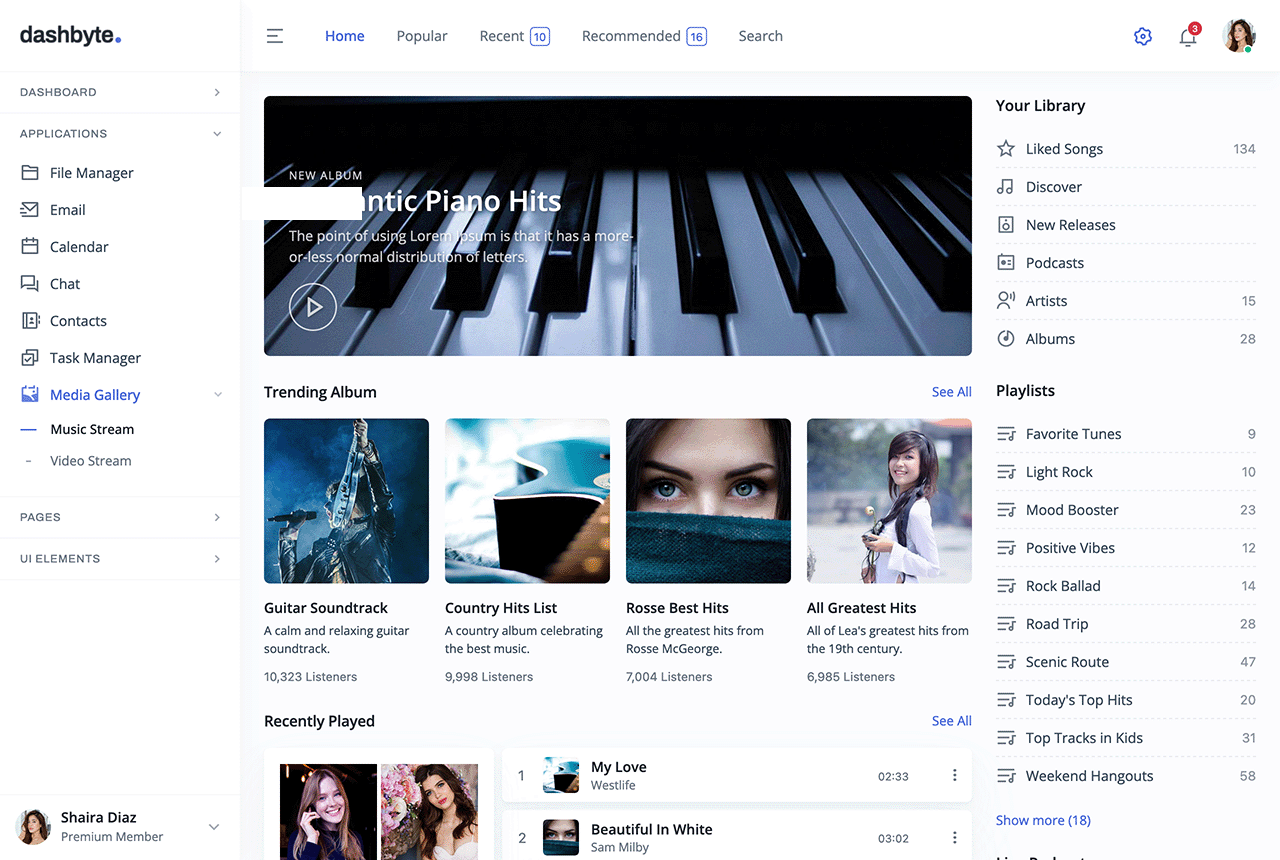Viewport: 1280px width, 860px height.
Task: Open options menu for My Love track
Action: click(x=954, y=775)
